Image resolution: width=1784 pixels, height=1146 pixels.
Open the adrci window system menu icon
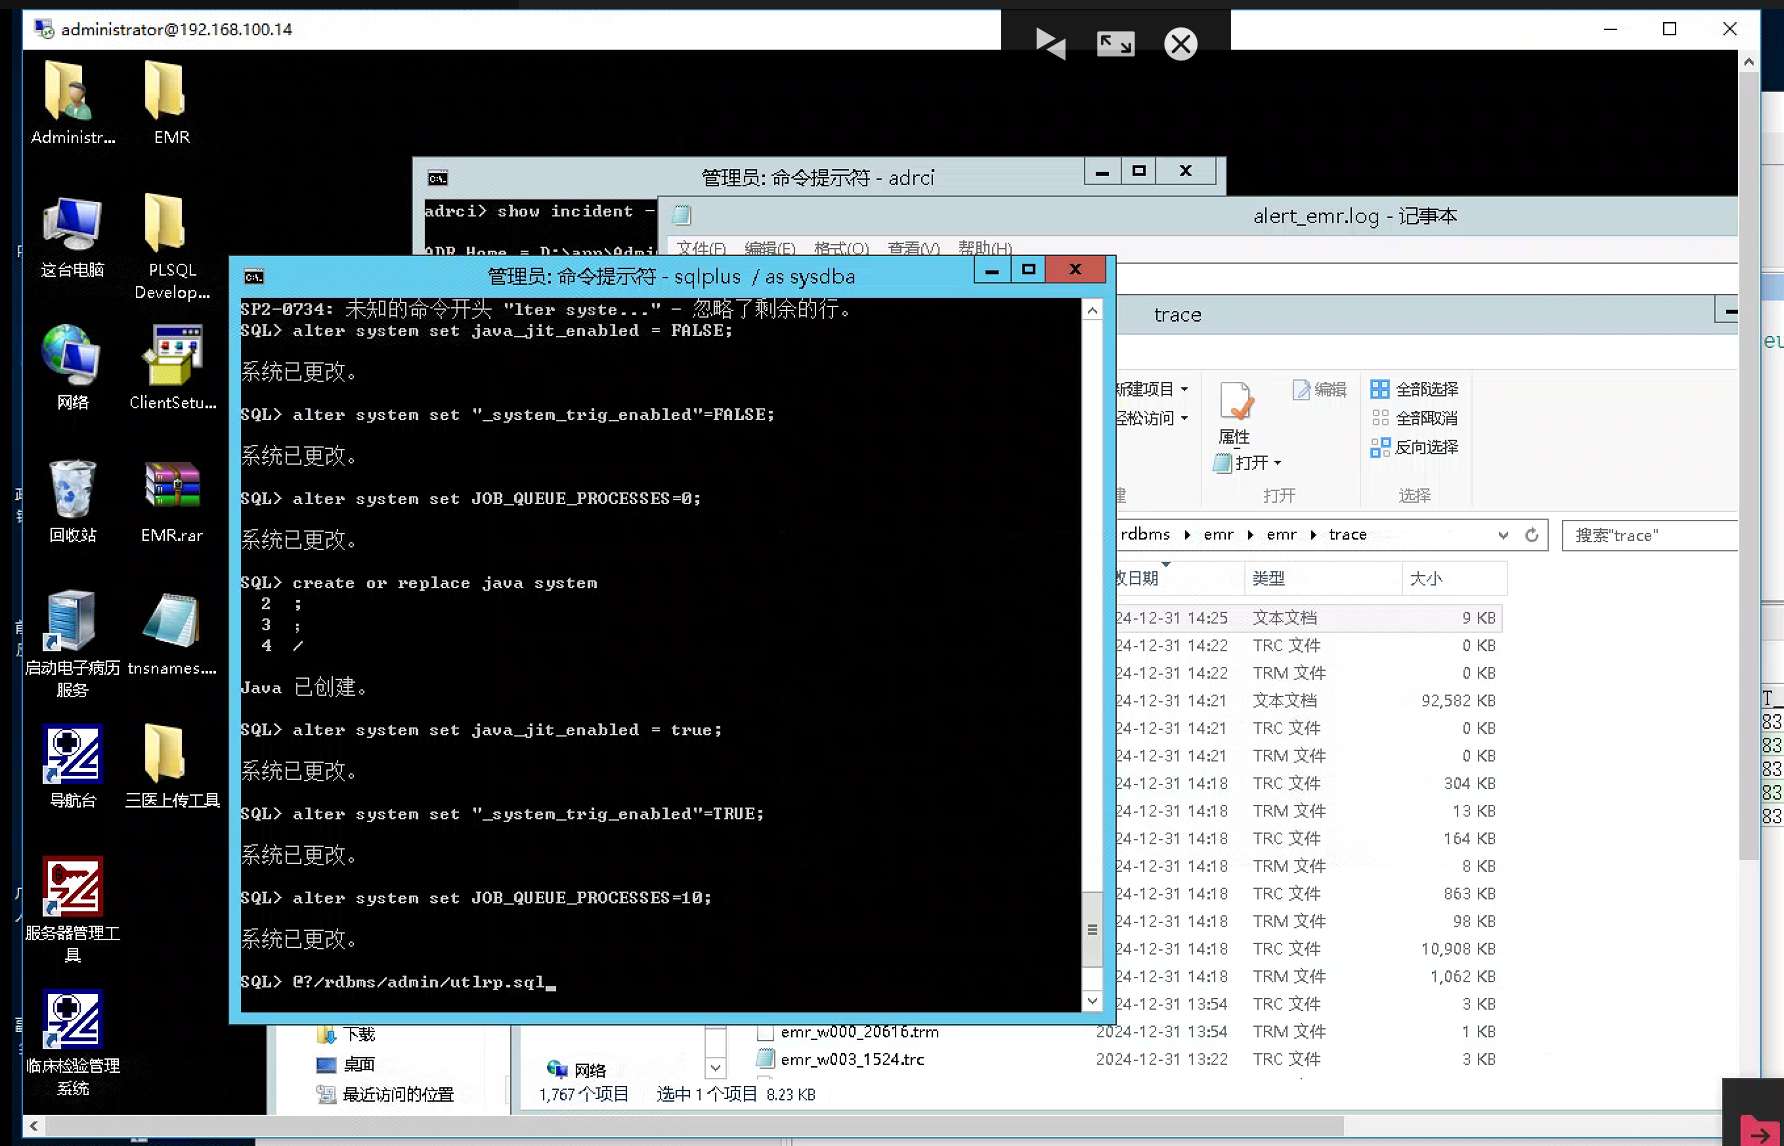click(x=437, y=178)
